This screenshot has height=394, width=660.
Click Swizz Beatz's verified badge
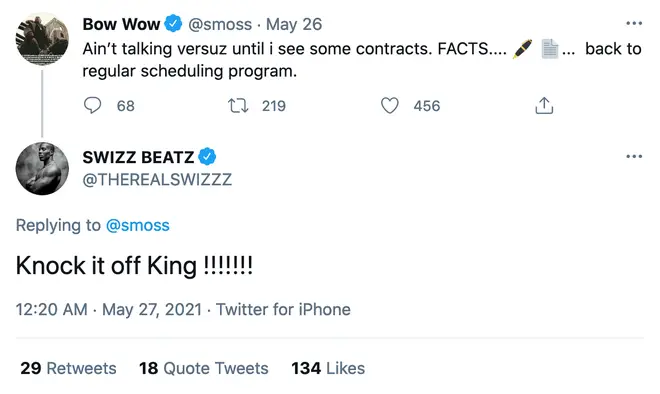click(x=207, y=157)
